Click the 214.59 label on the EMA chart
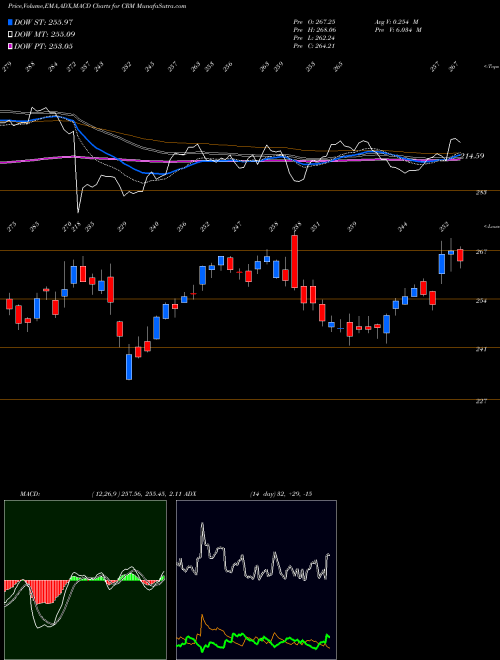 coord(473,156)
